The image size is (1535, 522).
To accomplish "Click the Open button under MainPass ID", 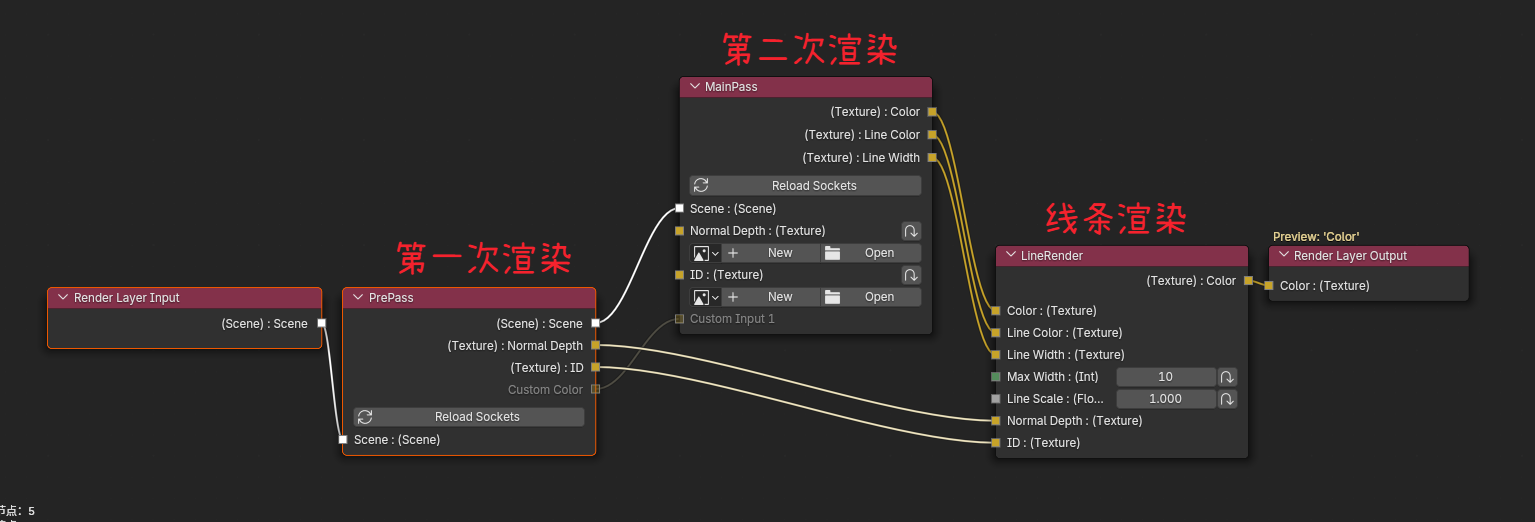I will click(870, 297).
